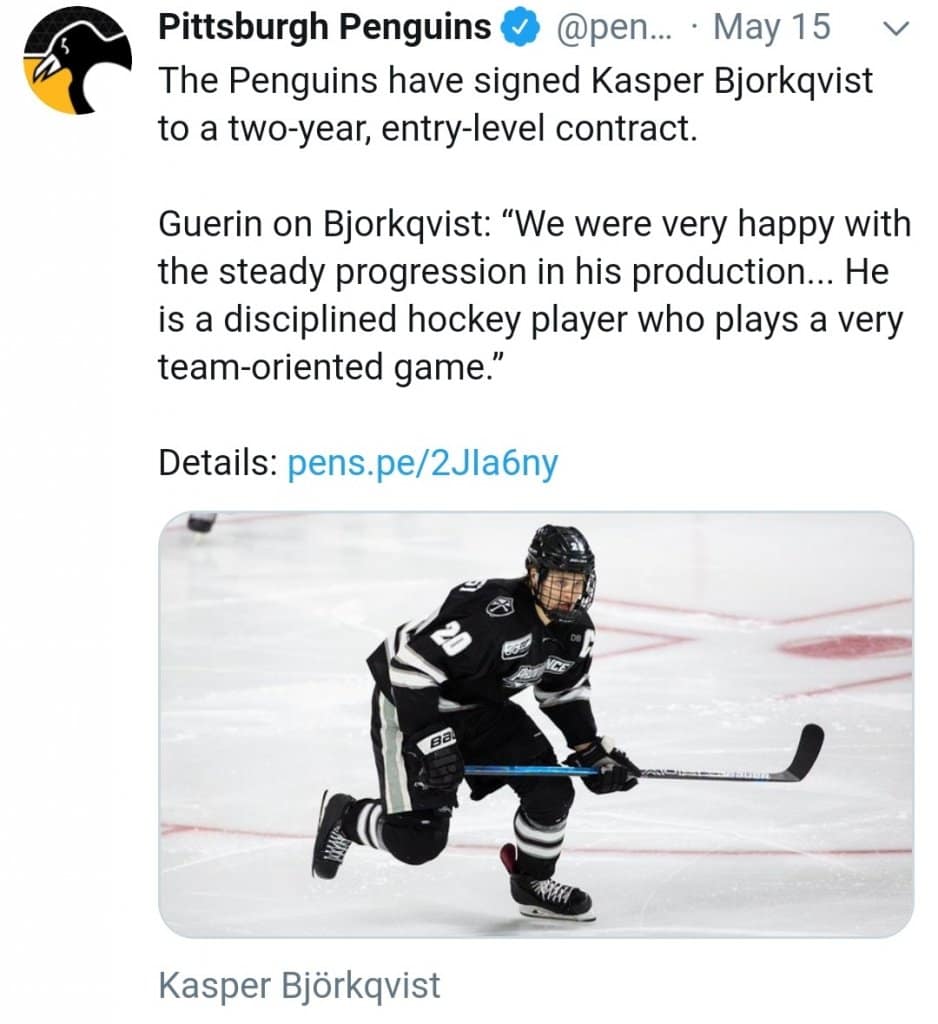Image resolution: width=938 pixels, height=1024 pixels.
Task: Click the Kasper Björkqvist card caption
Action: [299, 985]
